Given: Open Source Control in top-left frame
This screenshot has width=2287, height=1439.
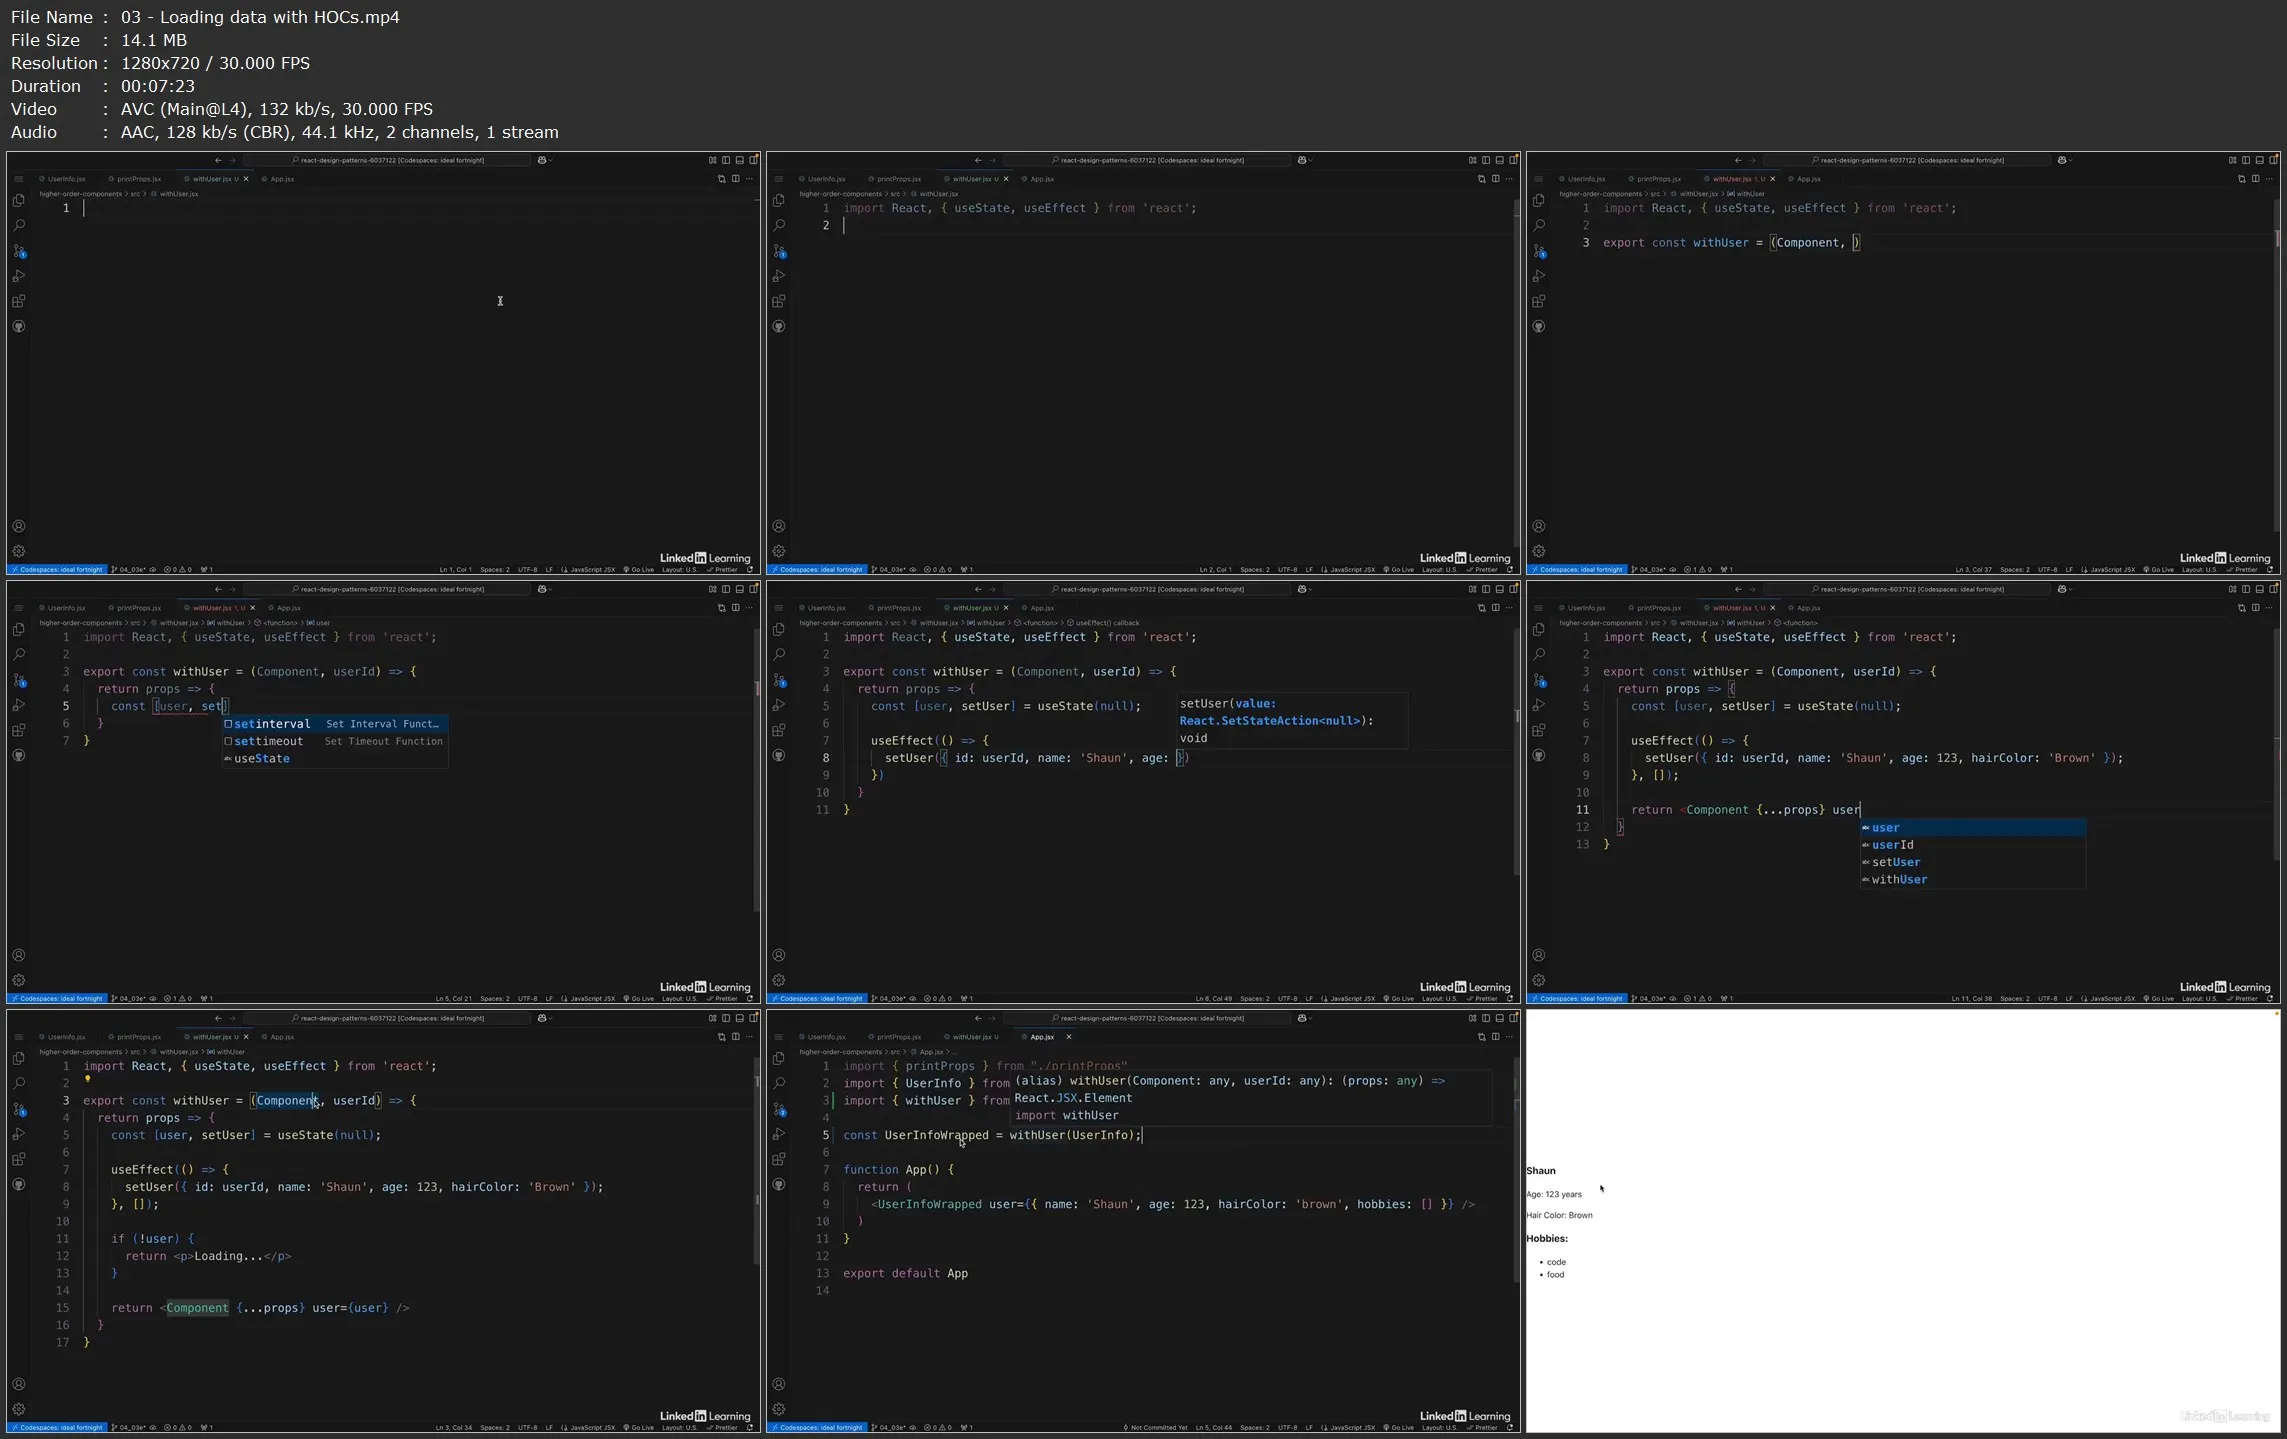Looking at the screenshot, I should pyautogui.click(x=19, y=251).
